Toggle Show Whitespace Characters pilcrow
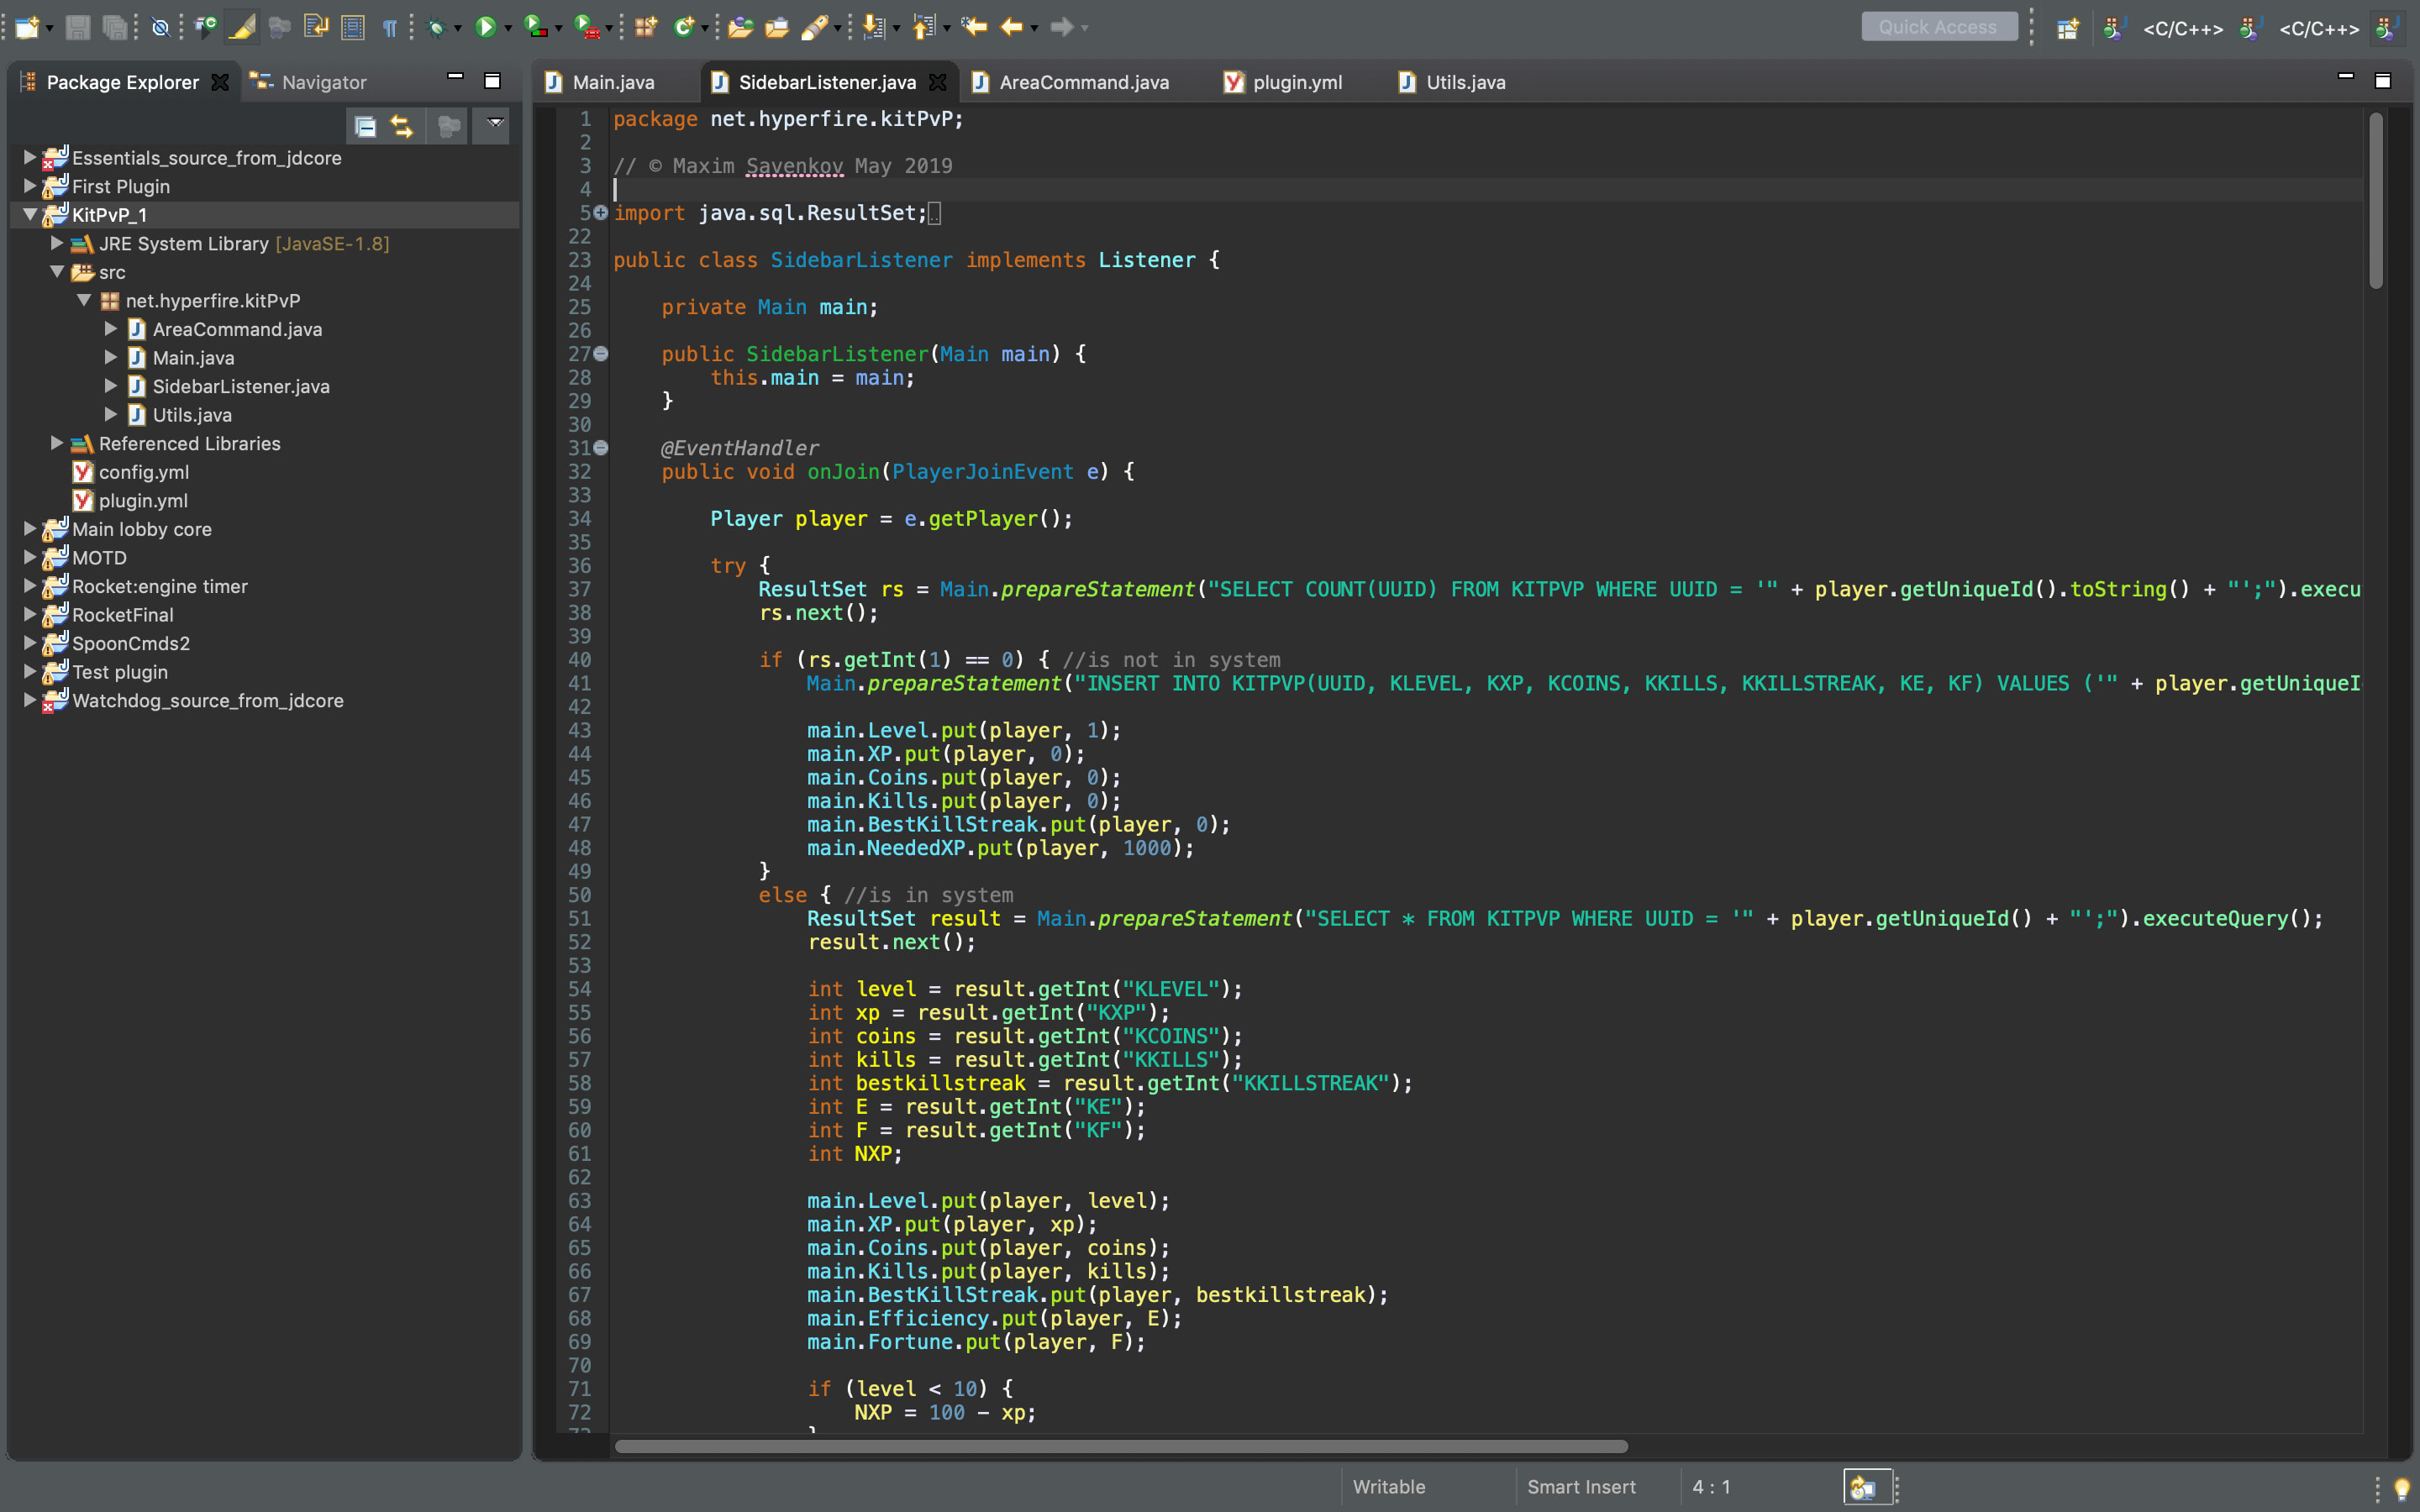2420x1512 pixels. click(390, 27)
